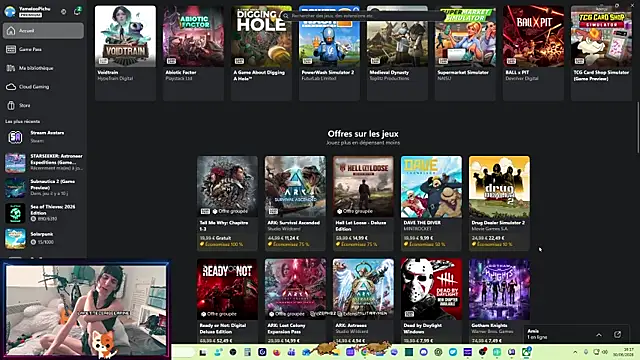
Task: Expand the Amis friends panel chevron
Action: click(599, 335)
